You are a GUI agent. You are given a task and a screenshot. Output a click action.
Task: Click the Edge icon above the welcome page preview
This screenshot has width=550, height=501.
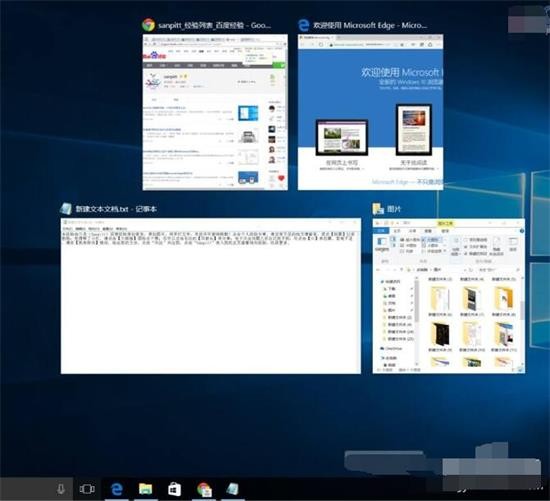[x=303, y=25]
